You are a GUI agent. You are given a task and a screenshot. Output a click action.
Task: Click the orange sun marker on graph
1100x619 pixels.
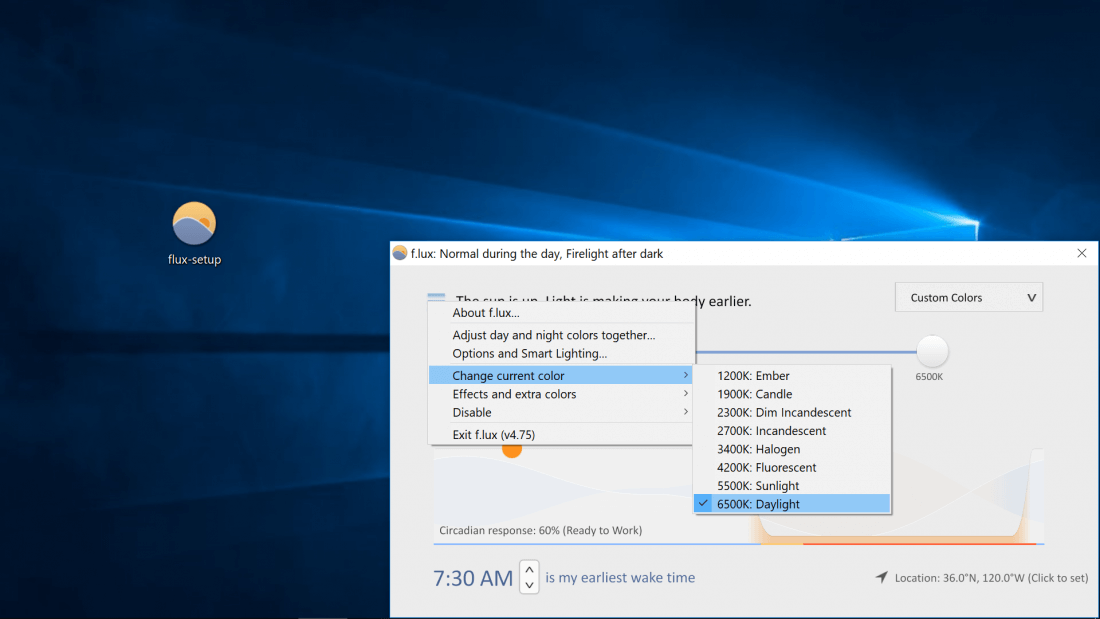click(x=512, y=450)
